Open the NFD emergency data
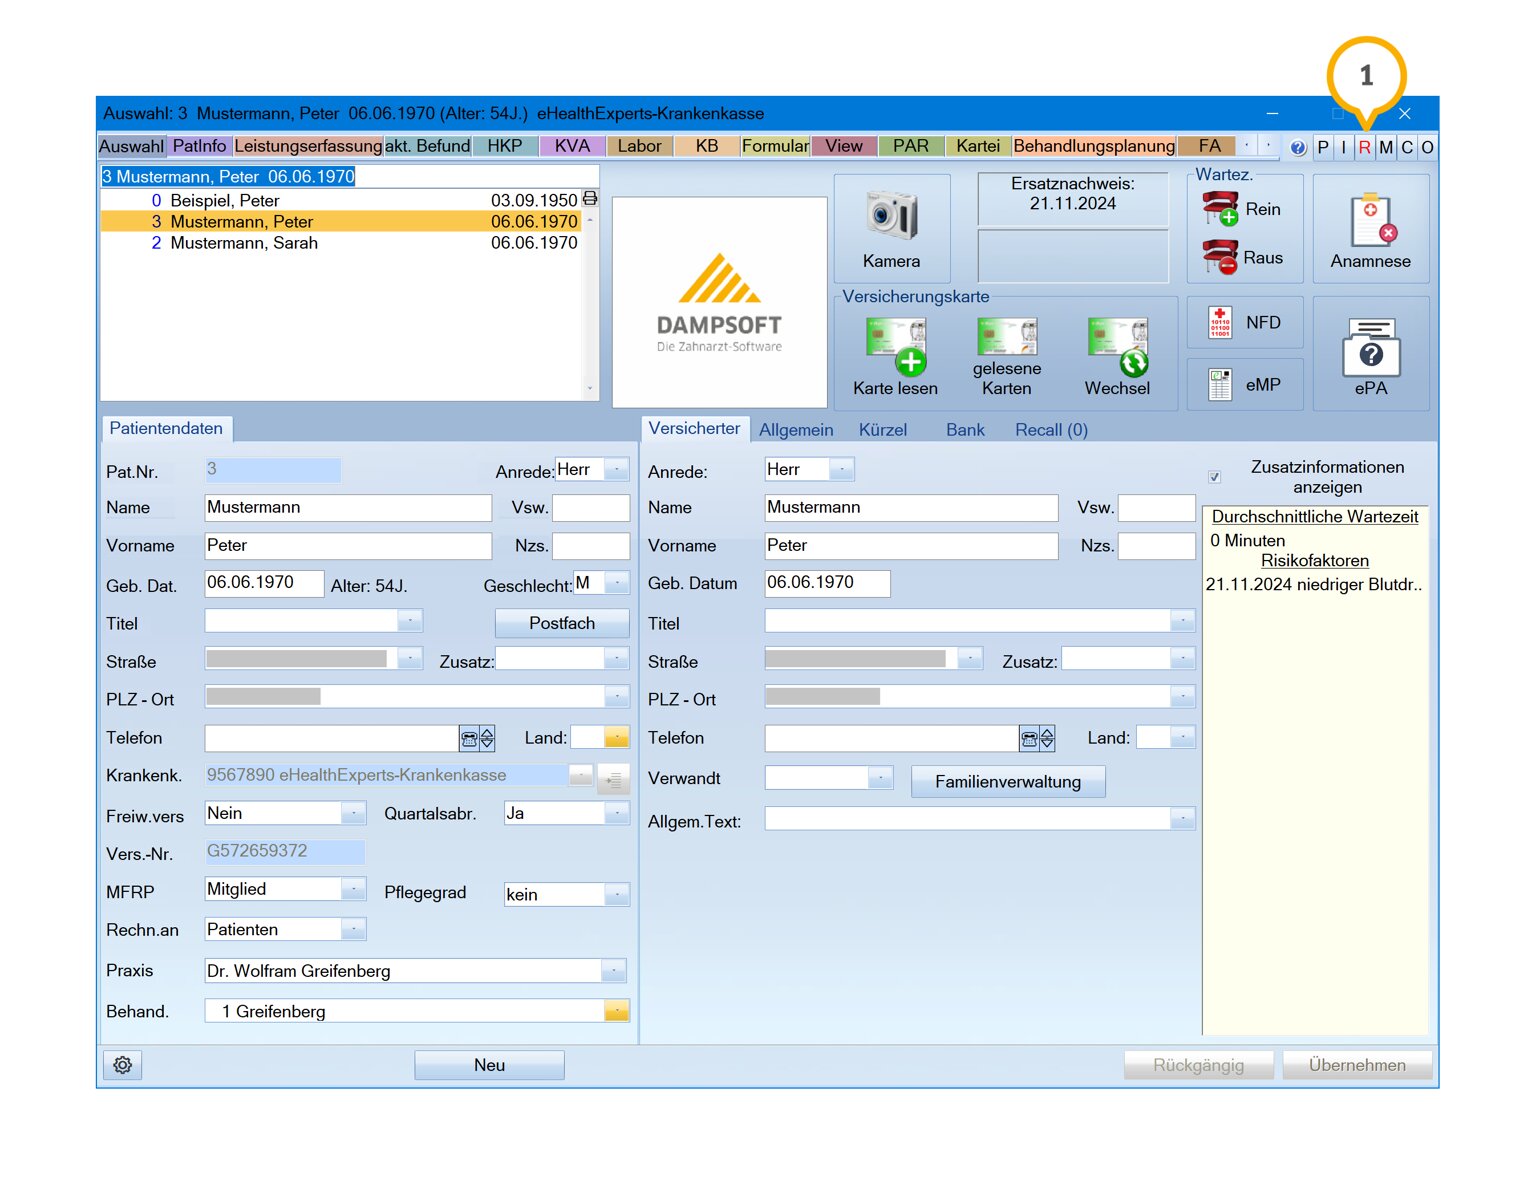This screenshot has height=1185, width=1536. pyautogui.click(x=1245, y=323)
